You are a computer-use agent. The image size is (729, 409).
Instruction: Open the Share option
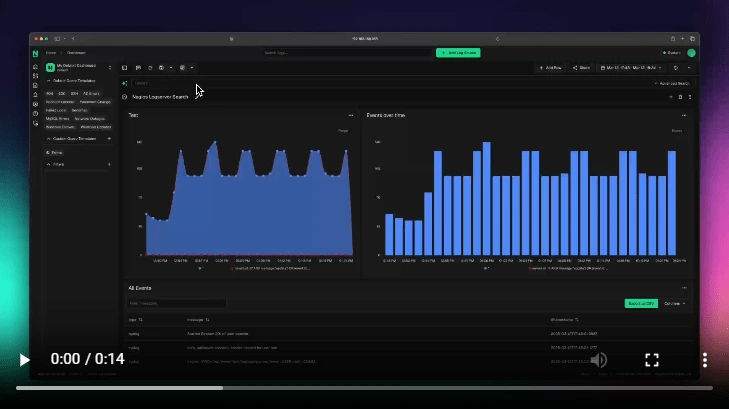click(581, 68)
